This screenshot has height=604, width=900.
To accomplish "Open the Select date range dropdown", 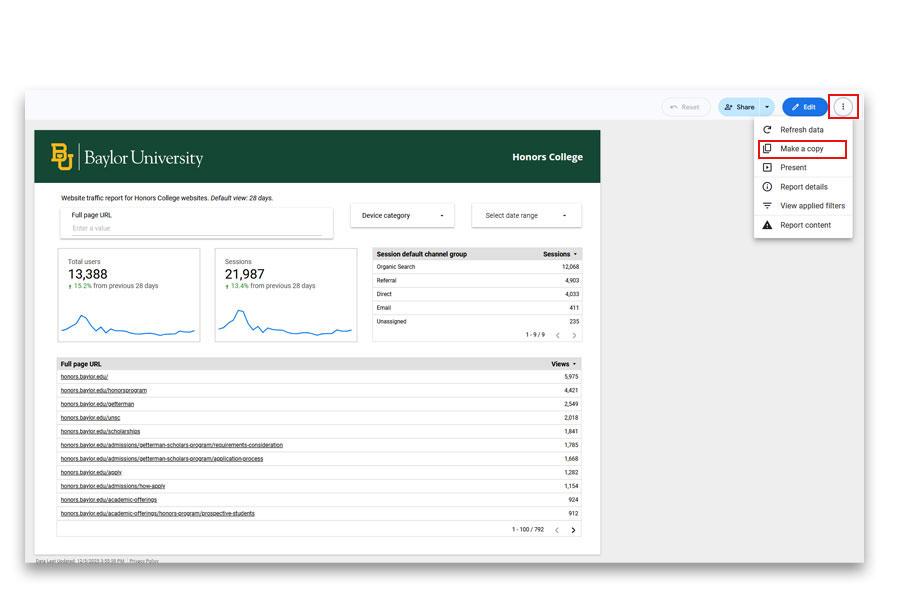I will click(526, 216).
